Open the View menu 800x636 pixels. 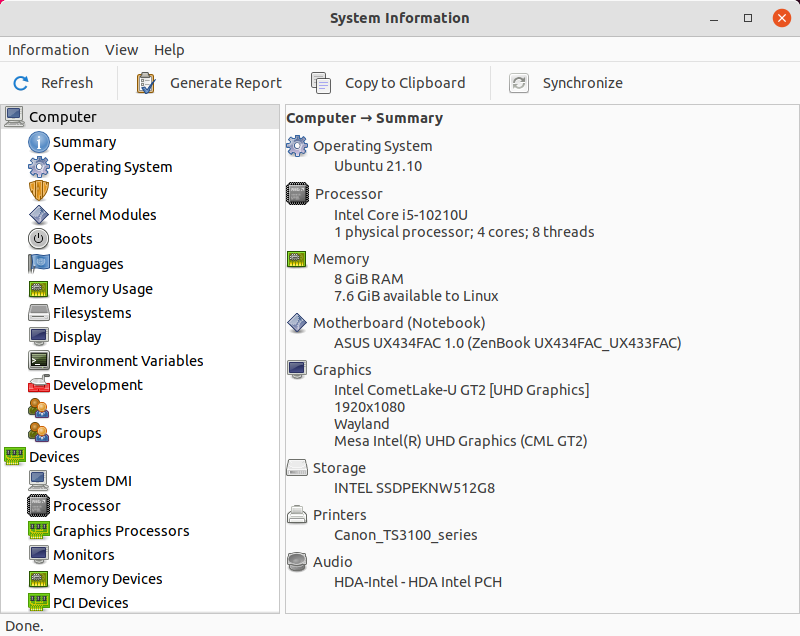click(x=121, y=50)
